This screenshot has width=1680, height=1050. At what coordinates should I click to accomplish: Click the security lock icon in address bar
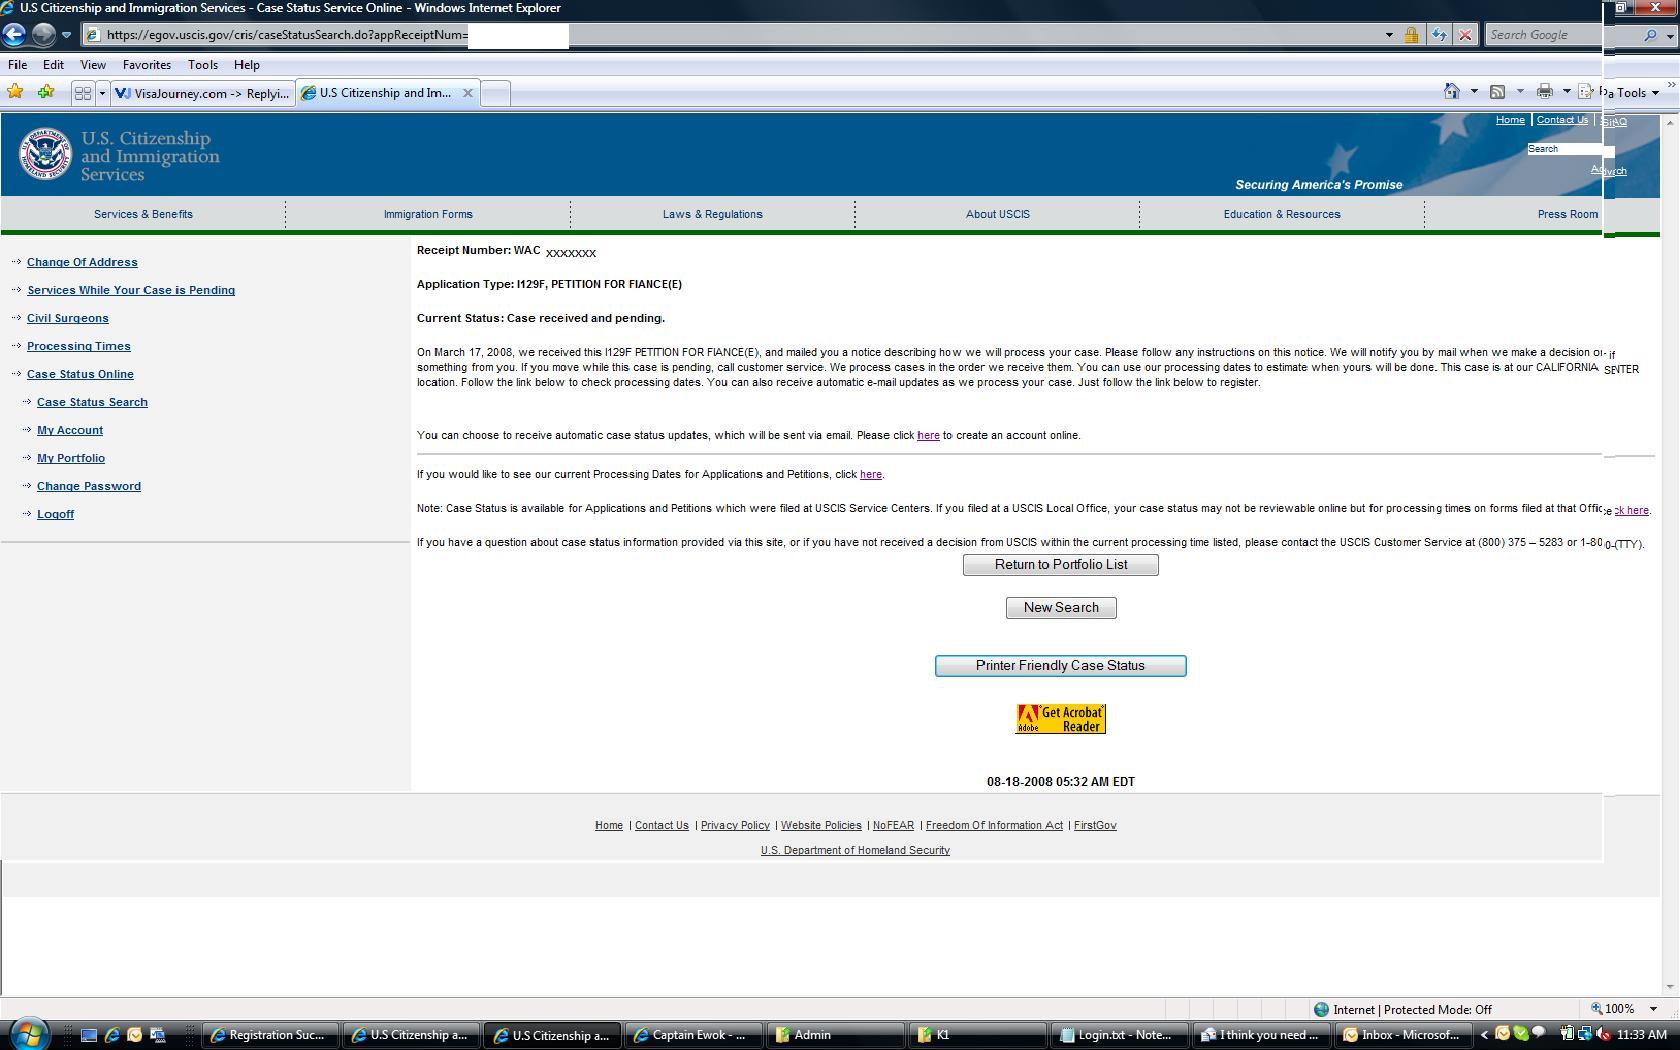[x=1411, y=35]
